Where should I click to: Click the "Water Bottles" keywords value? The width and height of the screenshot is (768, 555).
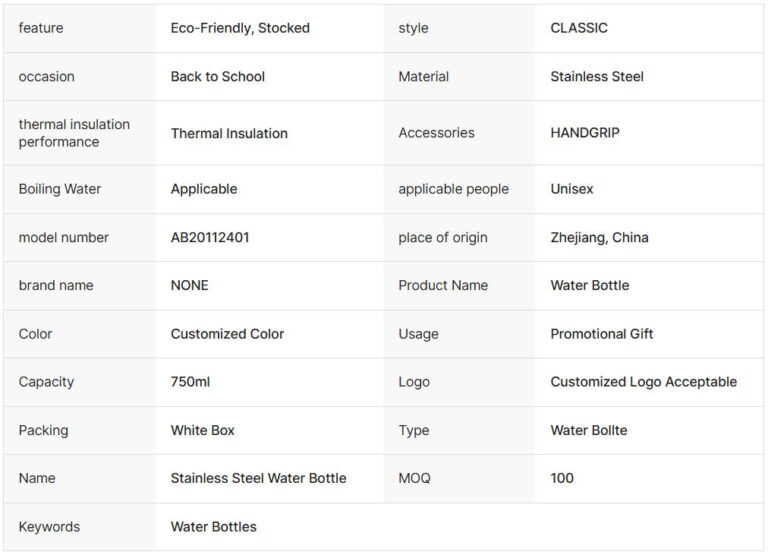click(214, 527)
